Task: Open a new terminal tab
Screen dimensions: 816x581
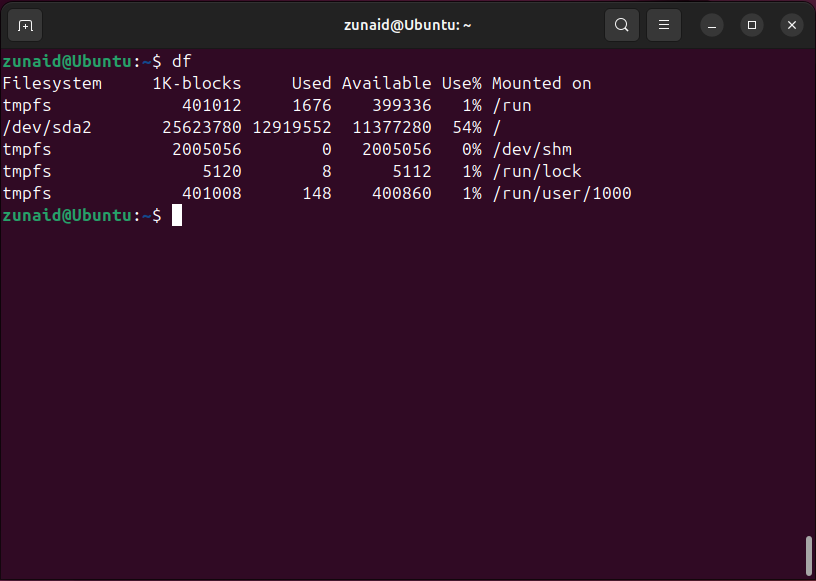Action: 26,25
